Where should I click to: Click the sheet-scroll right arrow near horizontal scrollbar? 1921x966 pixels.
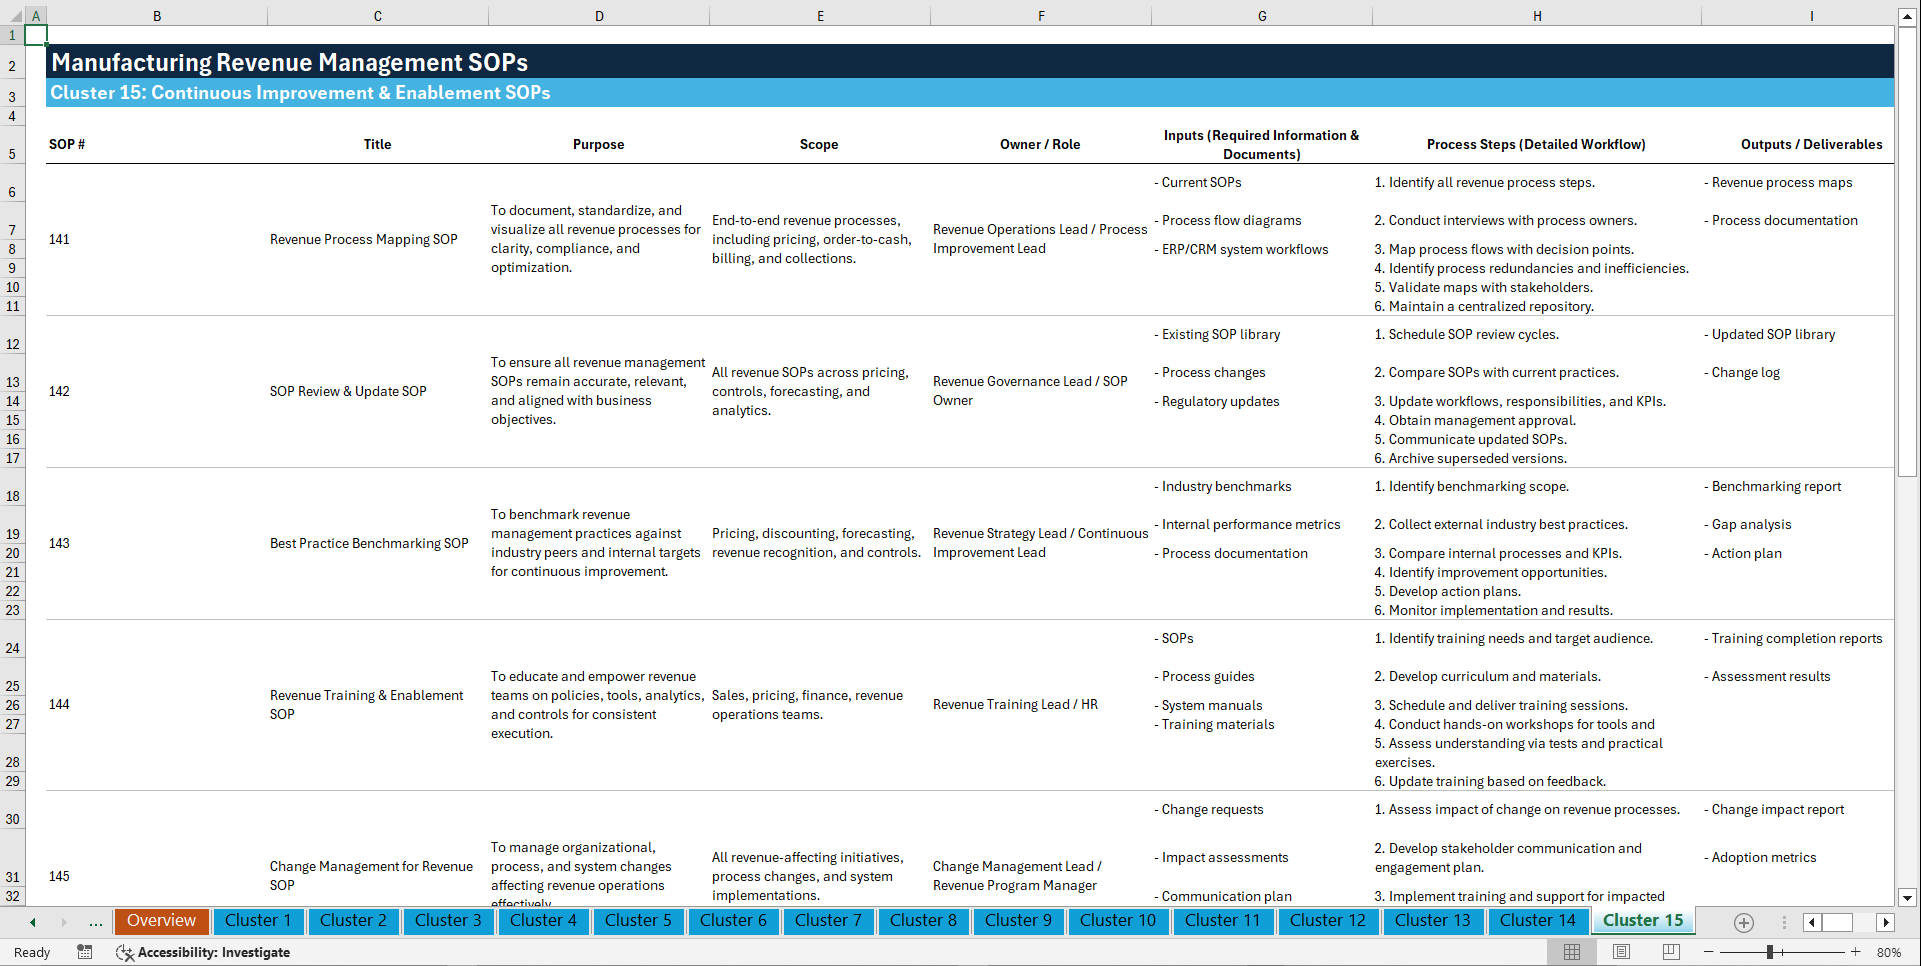1886,922
